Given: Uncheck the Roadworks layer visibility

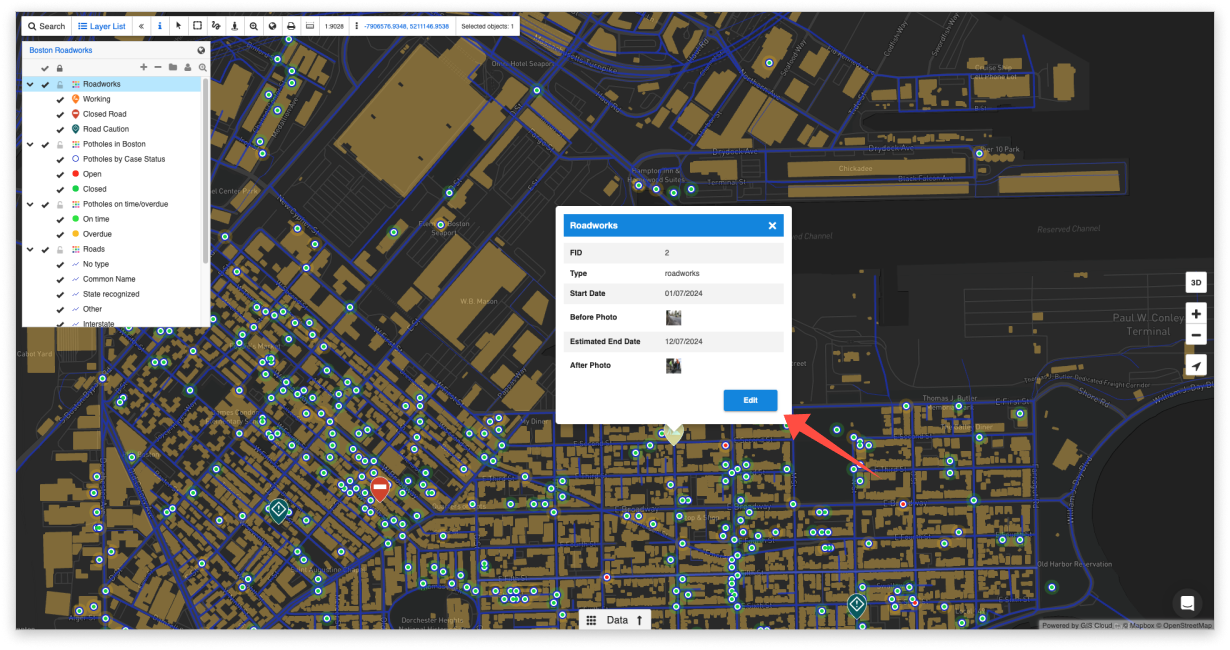Looking at the screenshot, I should pyautogui.click(x=45, y=84).
